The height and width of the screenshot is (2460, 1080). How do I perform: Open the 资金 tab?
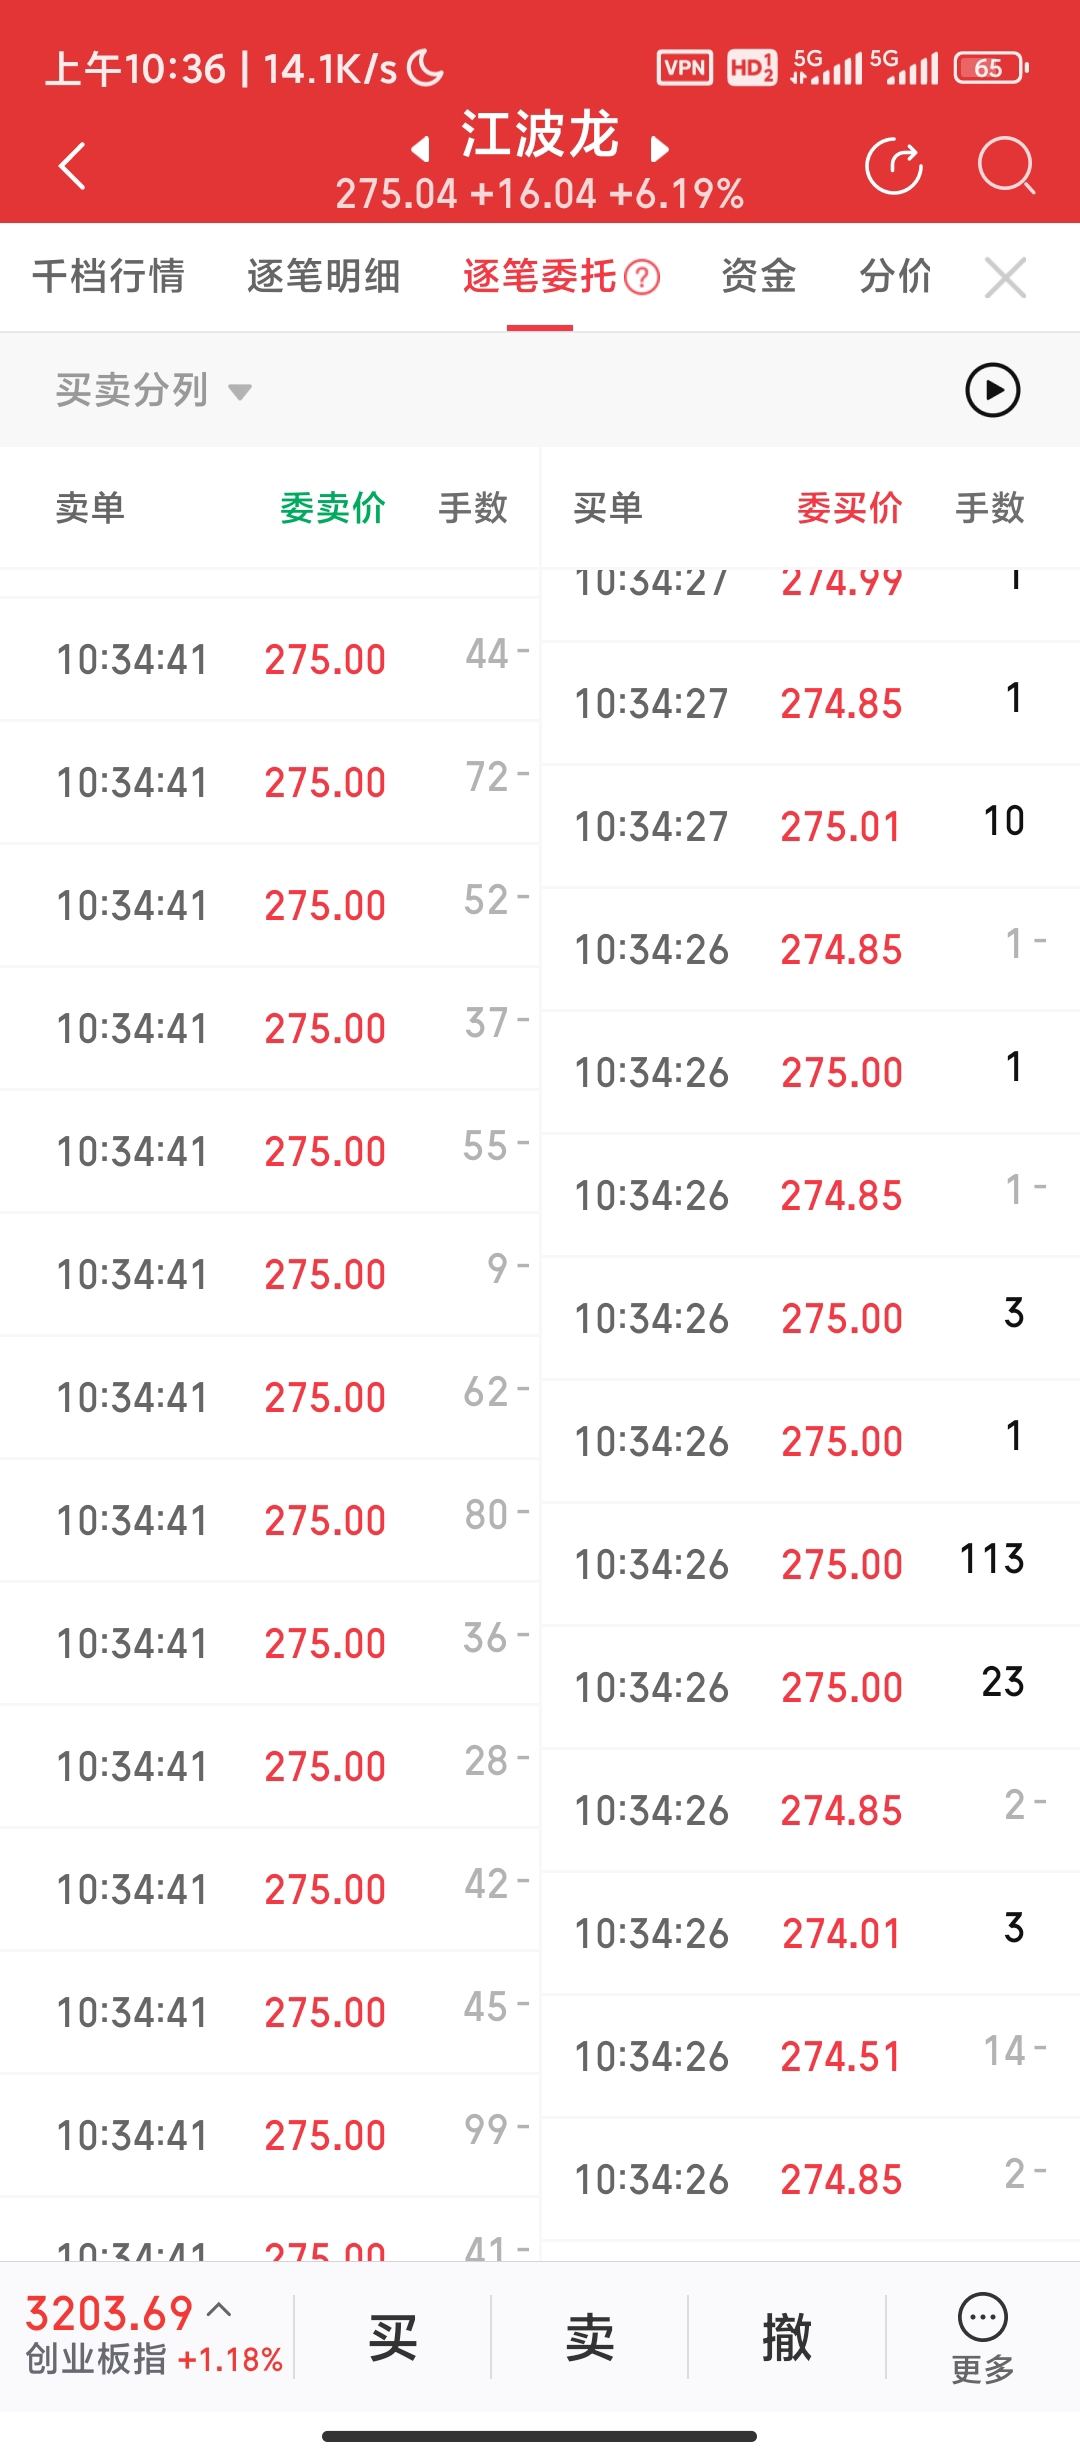[x=758, y=277]
